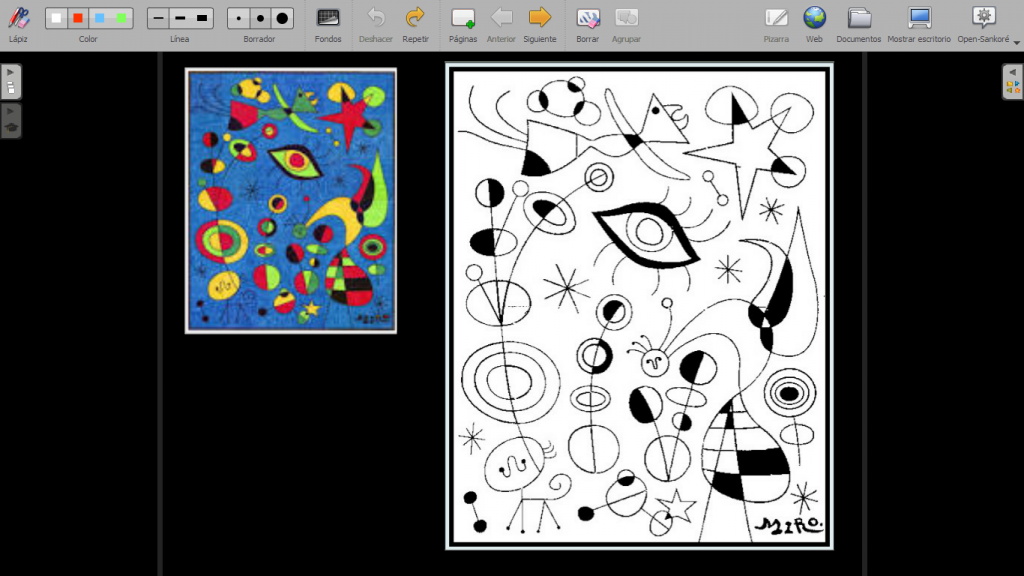Choose the white color swatch
Image resolution: width=1024 pixels, height=576 pixels.
tap(56, 18)
